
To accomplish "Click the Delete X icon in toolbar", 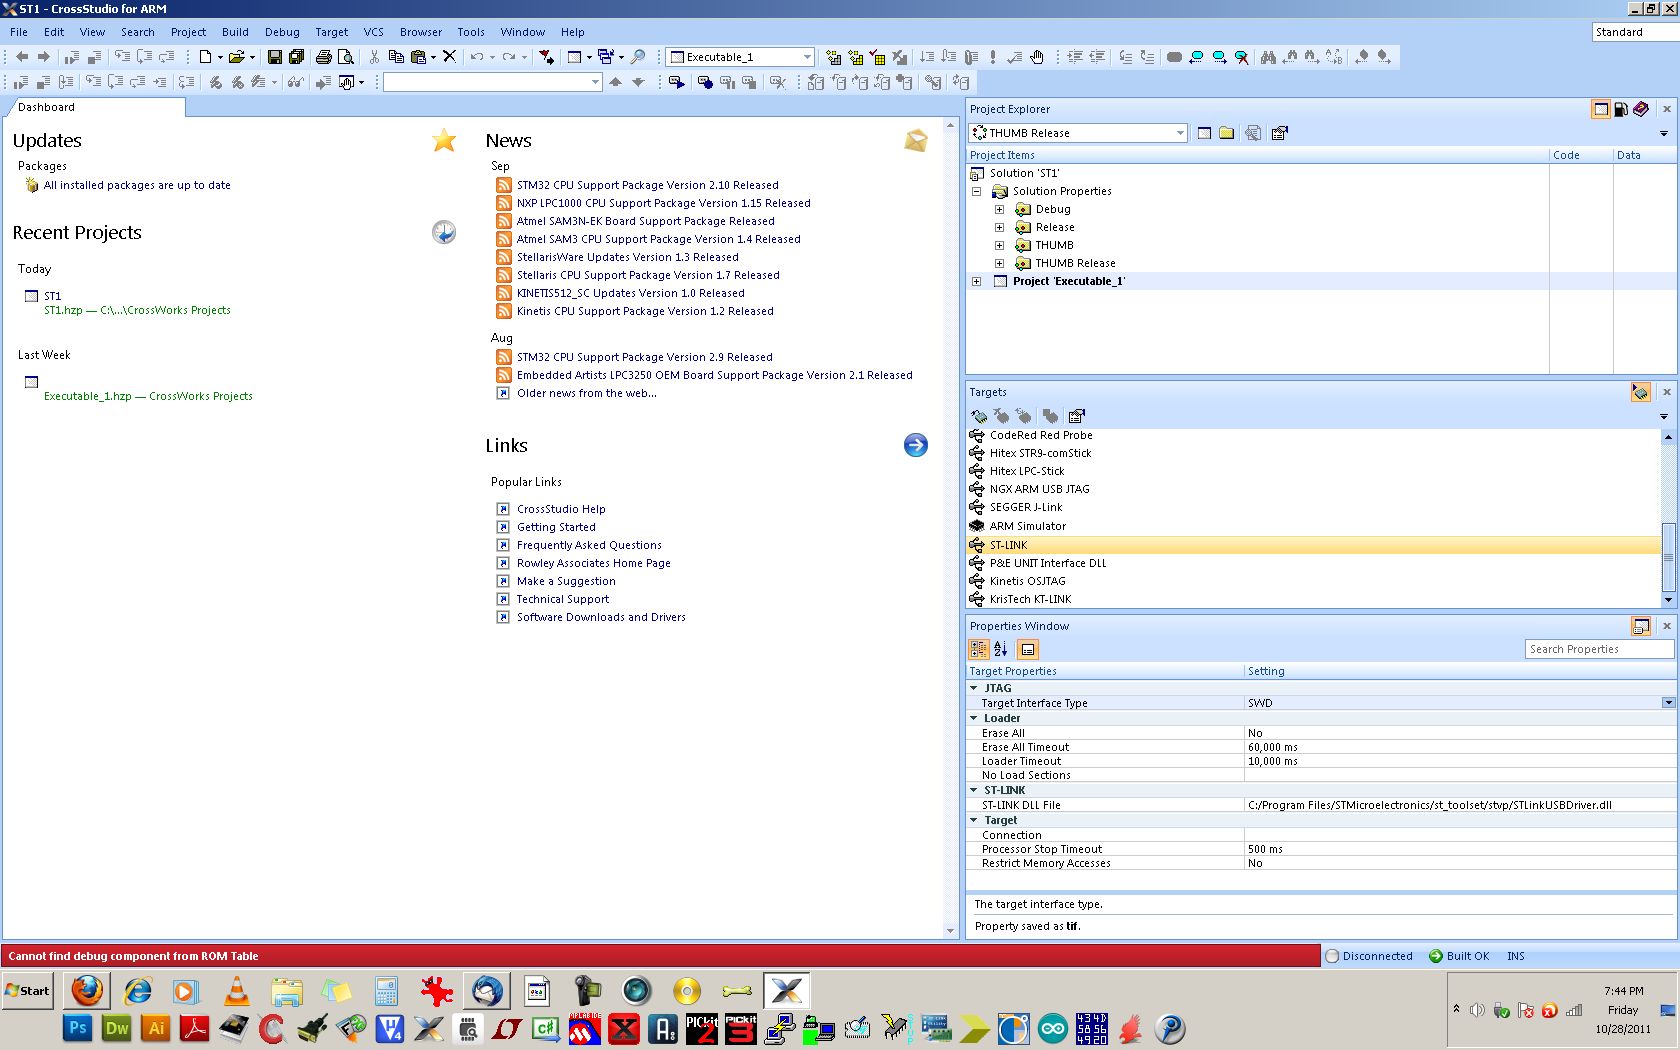I will pyautogui.click(x=450, y=57).
